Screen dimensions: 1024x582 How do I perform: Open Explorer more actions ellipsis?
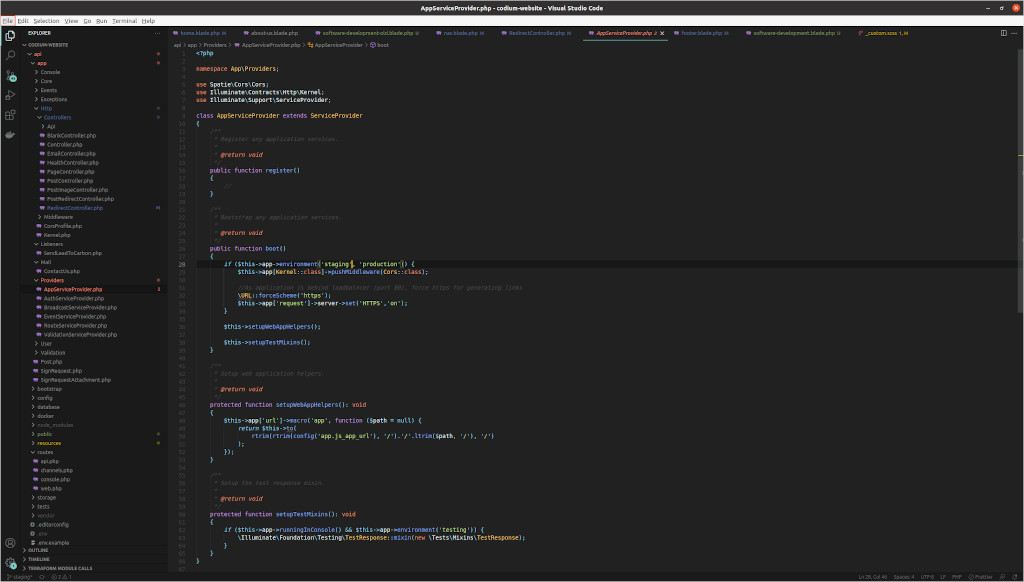157,33
